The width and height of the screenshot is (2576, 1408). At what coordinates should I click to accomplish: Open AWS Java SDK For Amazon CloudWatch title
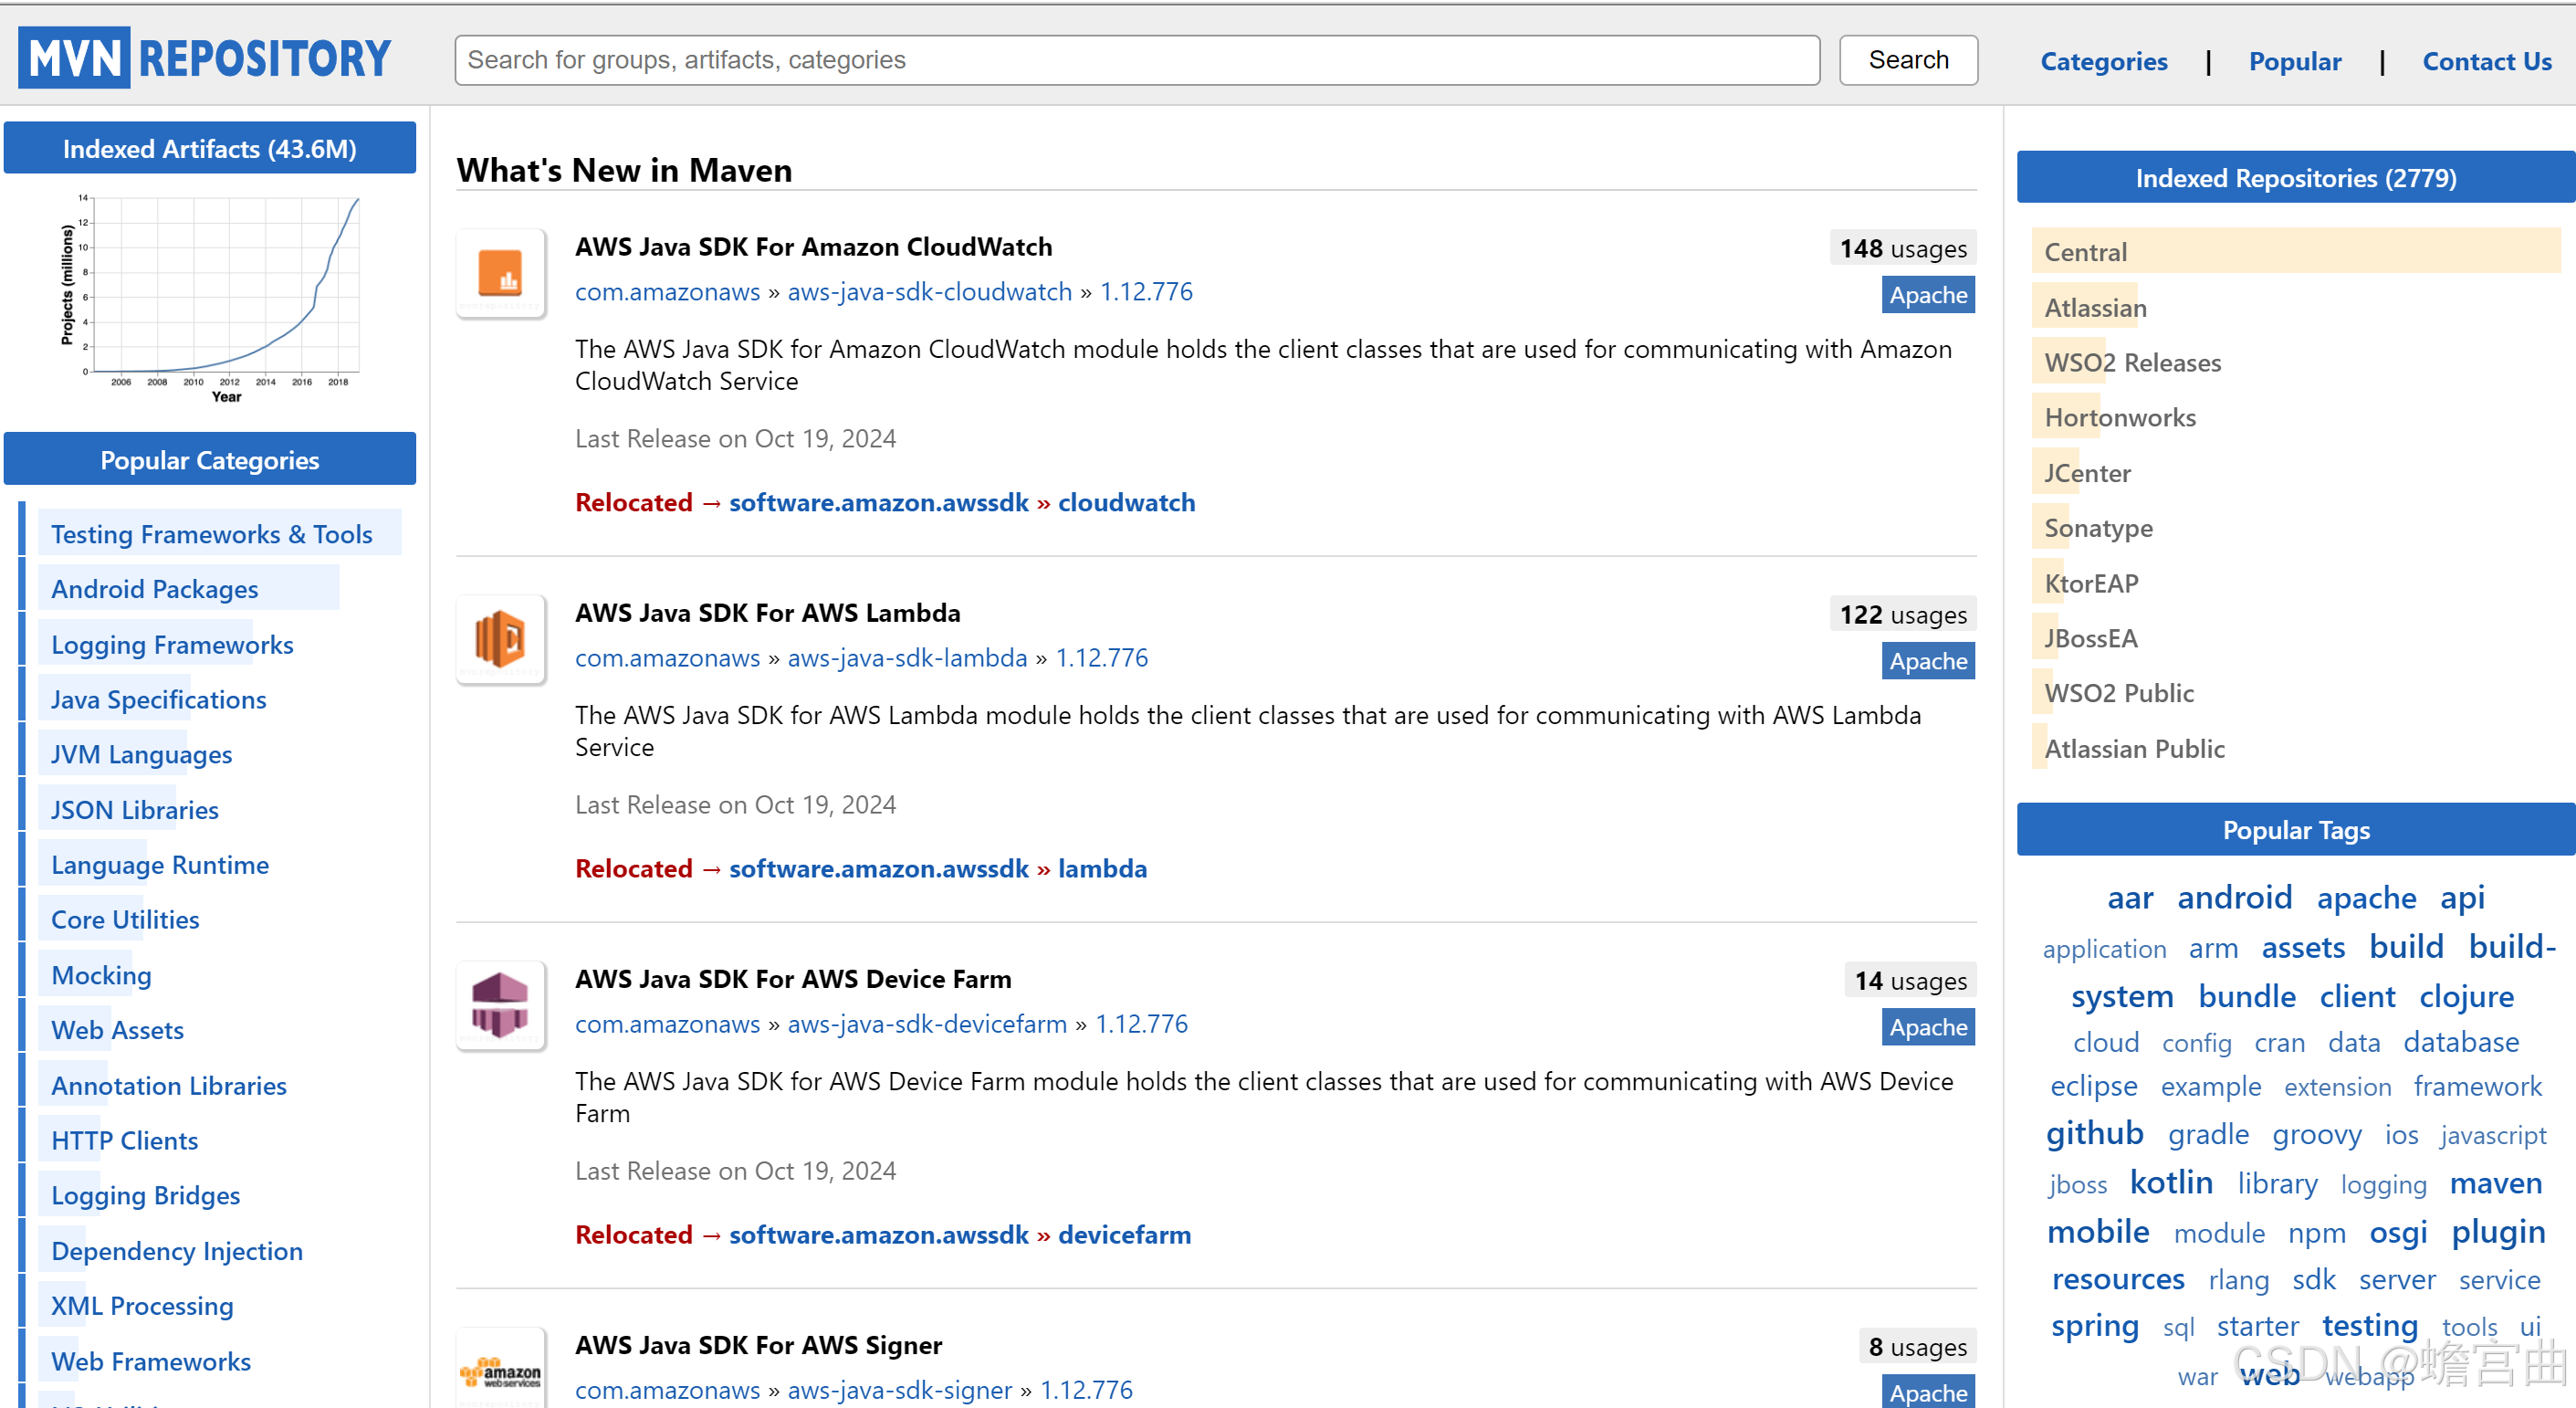(x=813, y=246)
